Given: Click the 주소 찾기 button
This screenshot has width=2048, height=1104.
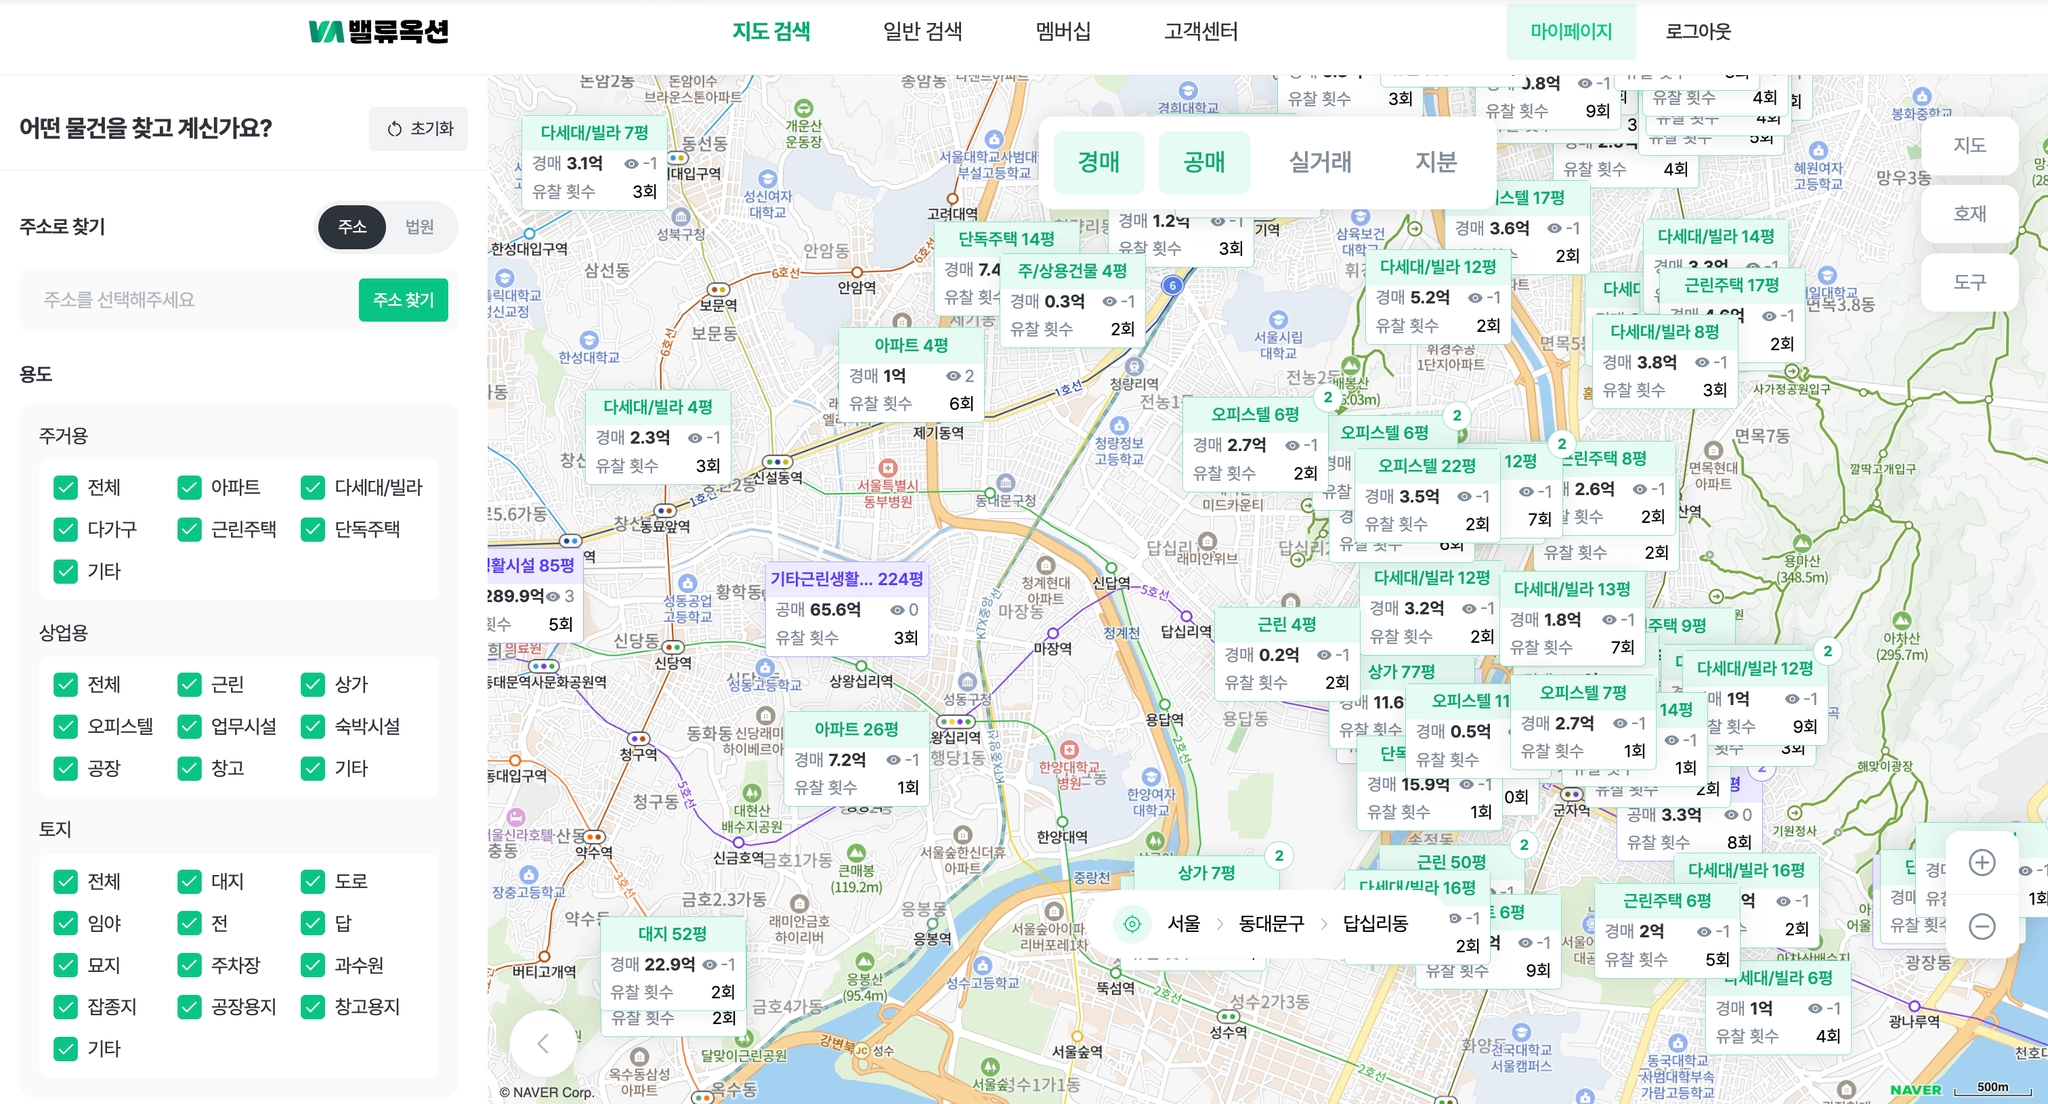Looking at the screenshot, I should coord(403,300).
